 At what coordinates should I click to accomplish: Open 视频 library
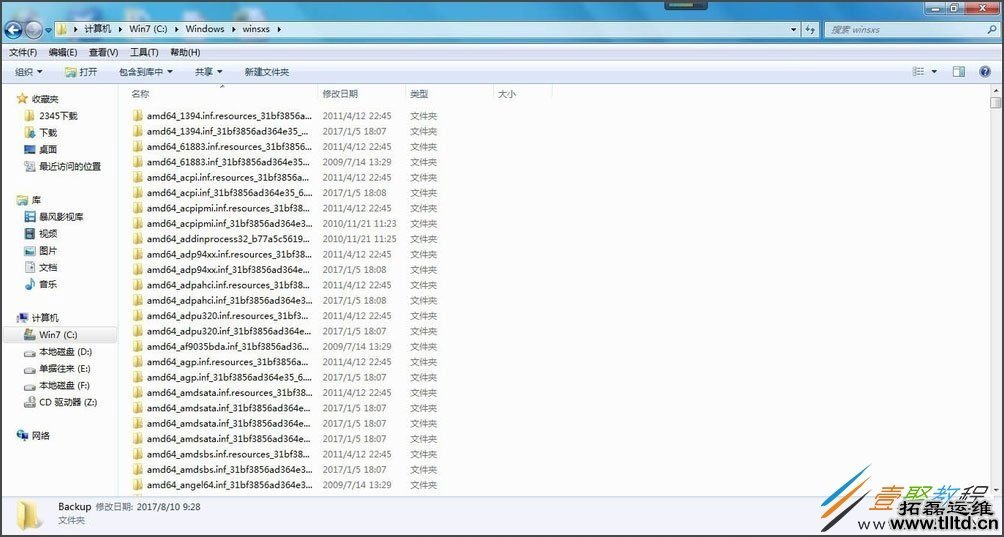click(48, 234)
